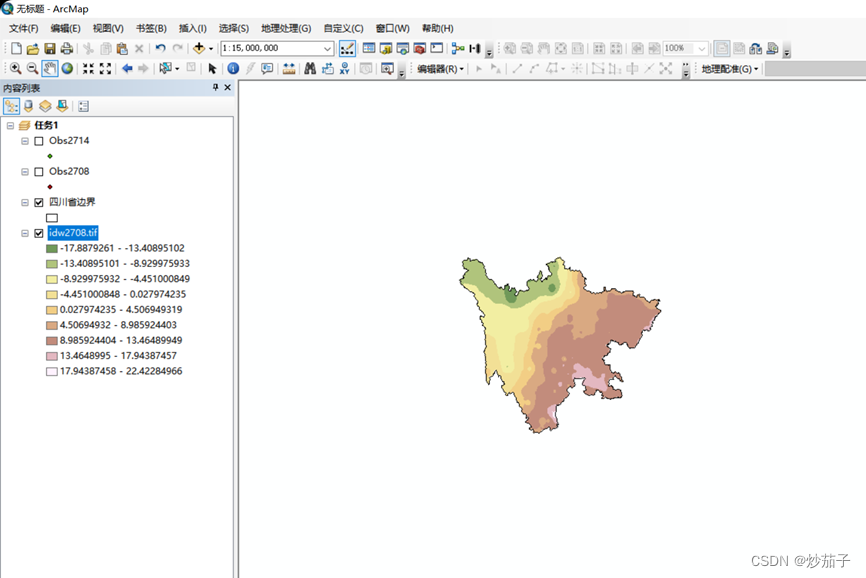Go back to previous extent
This screenshot has width=866, height=578.
(x=127, y=69)
